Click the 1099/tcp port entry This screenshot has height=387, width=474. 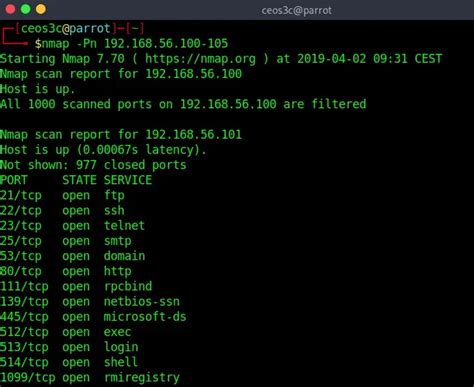pos(28,378)
